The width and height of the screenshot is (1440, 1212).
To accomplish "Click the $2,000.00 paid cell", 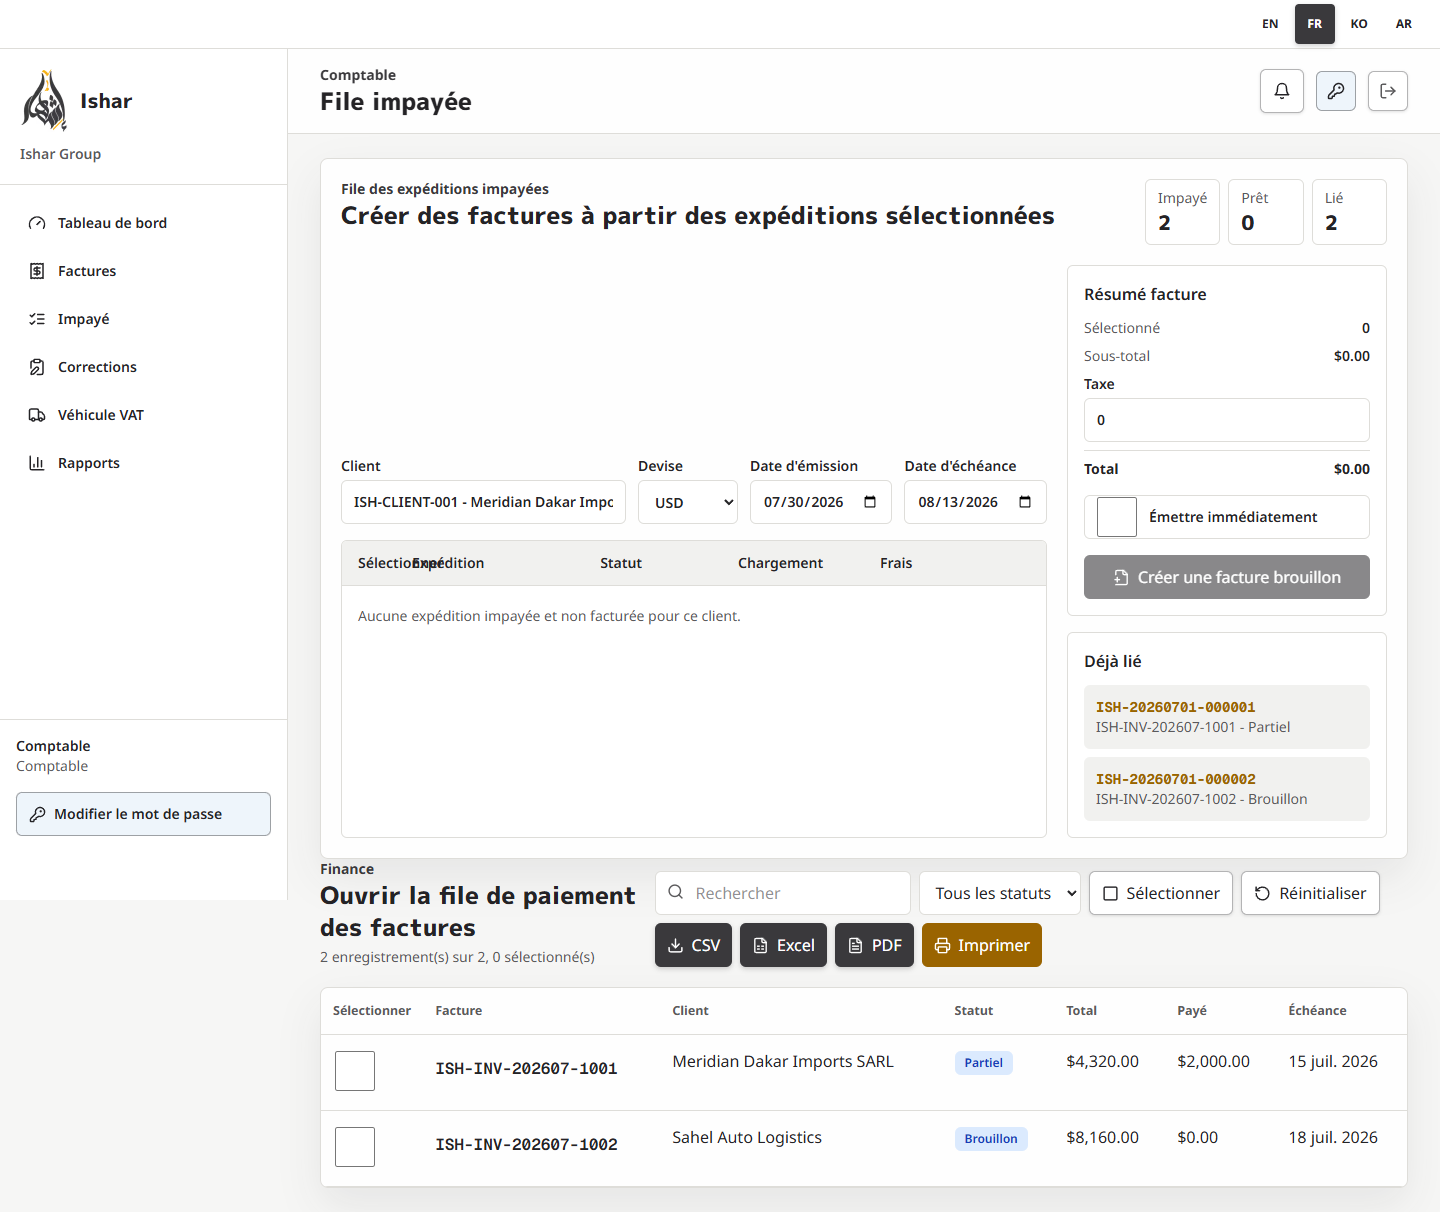I will click(1213, 1062).
